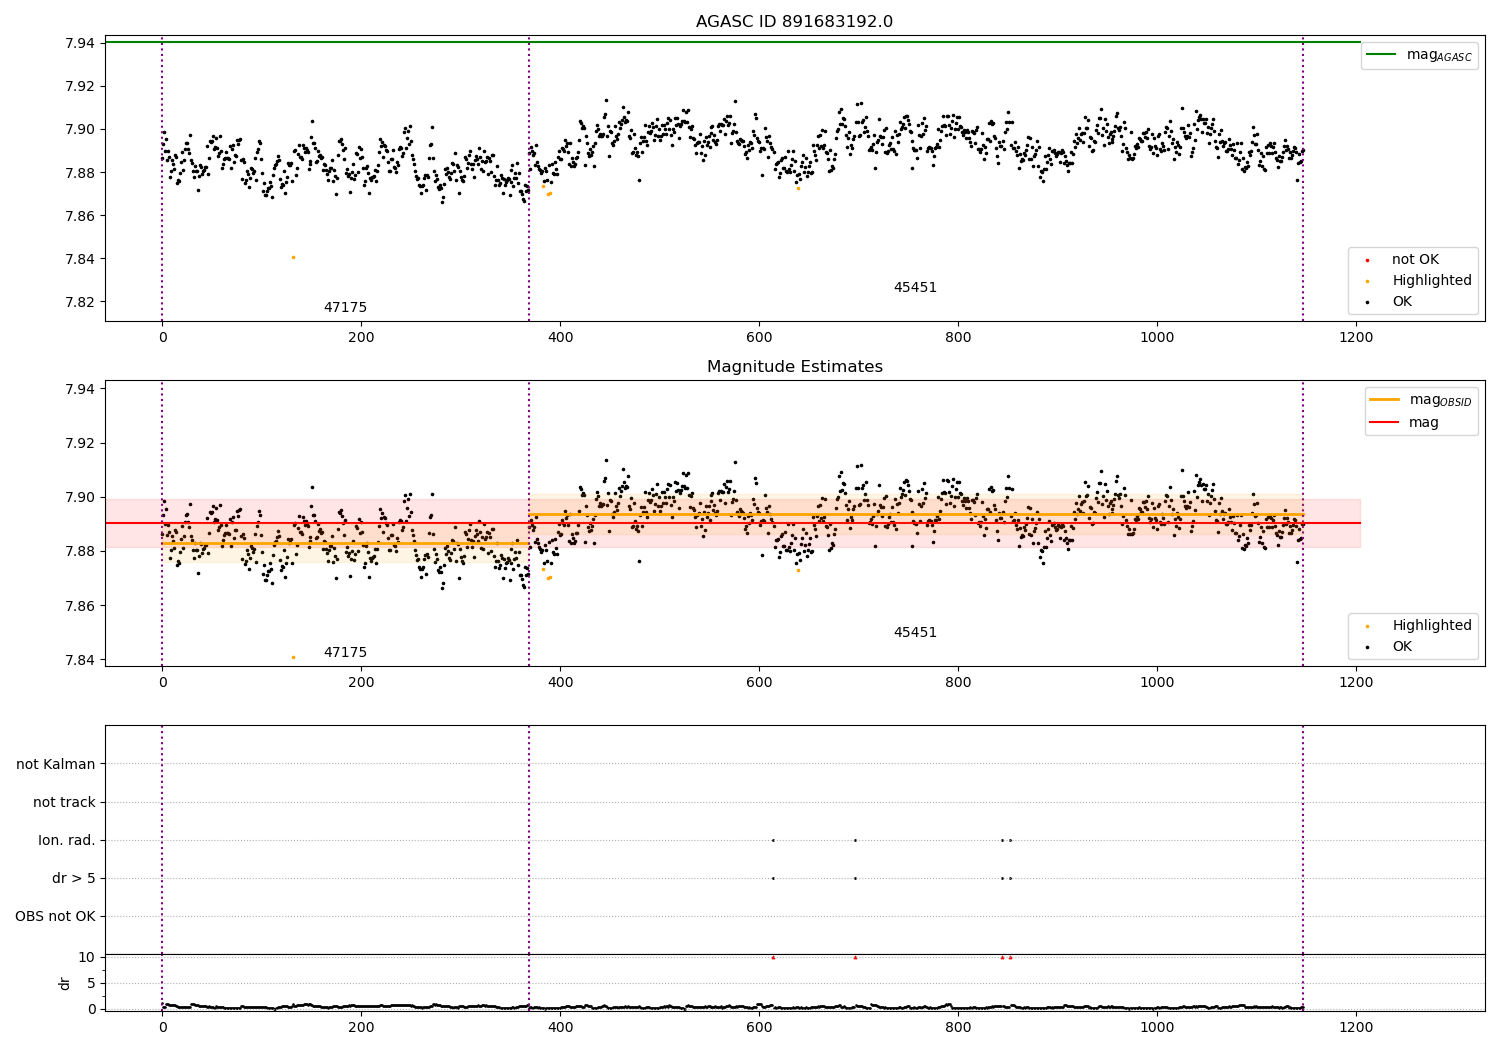Click the 'Ion. rad.' axis label

pos(67,840)
